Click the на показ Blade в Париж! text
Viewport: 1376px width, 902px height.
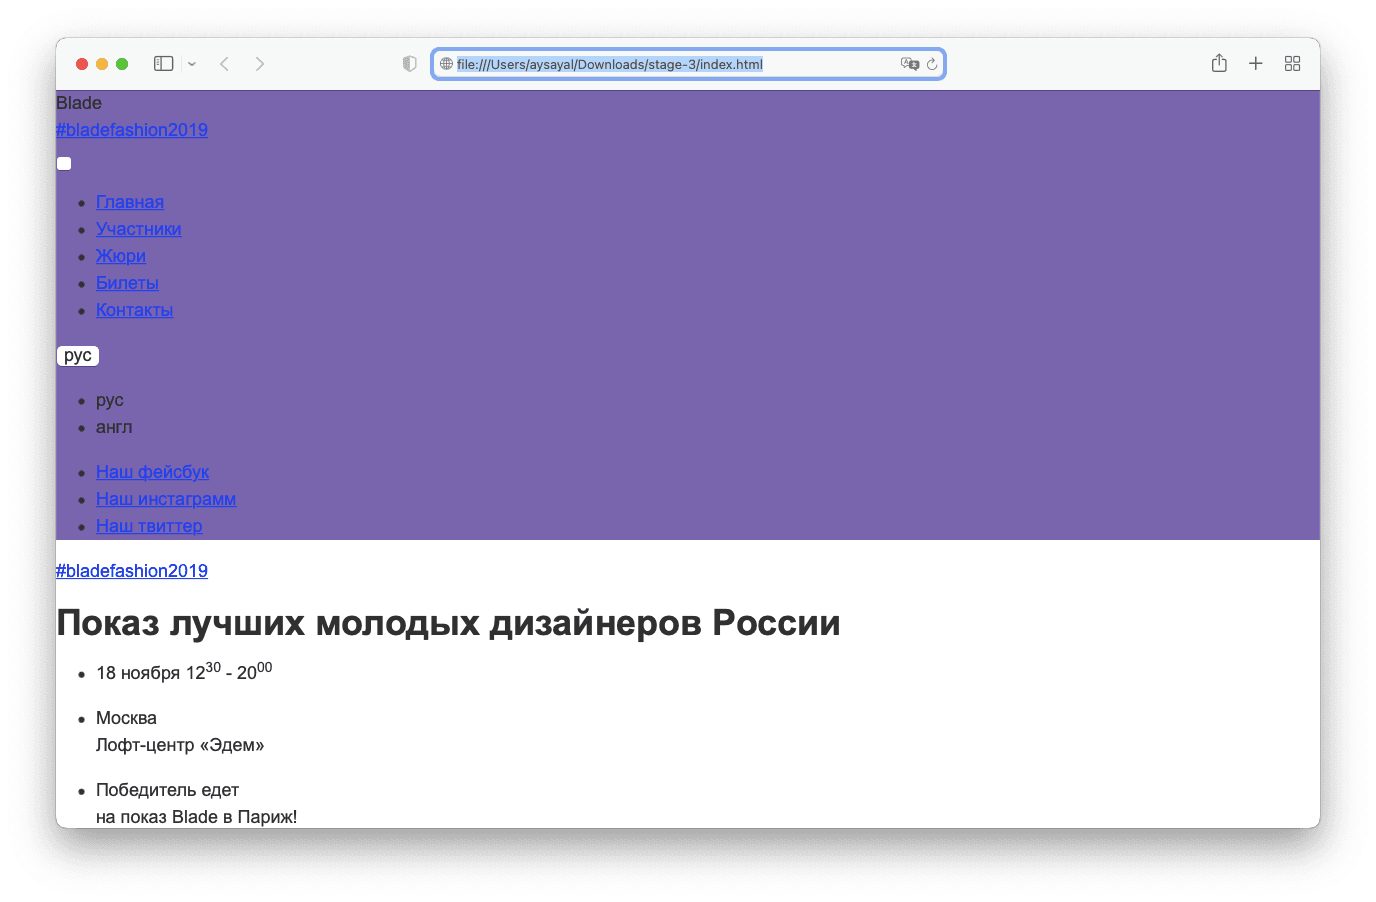pos(196,817)
